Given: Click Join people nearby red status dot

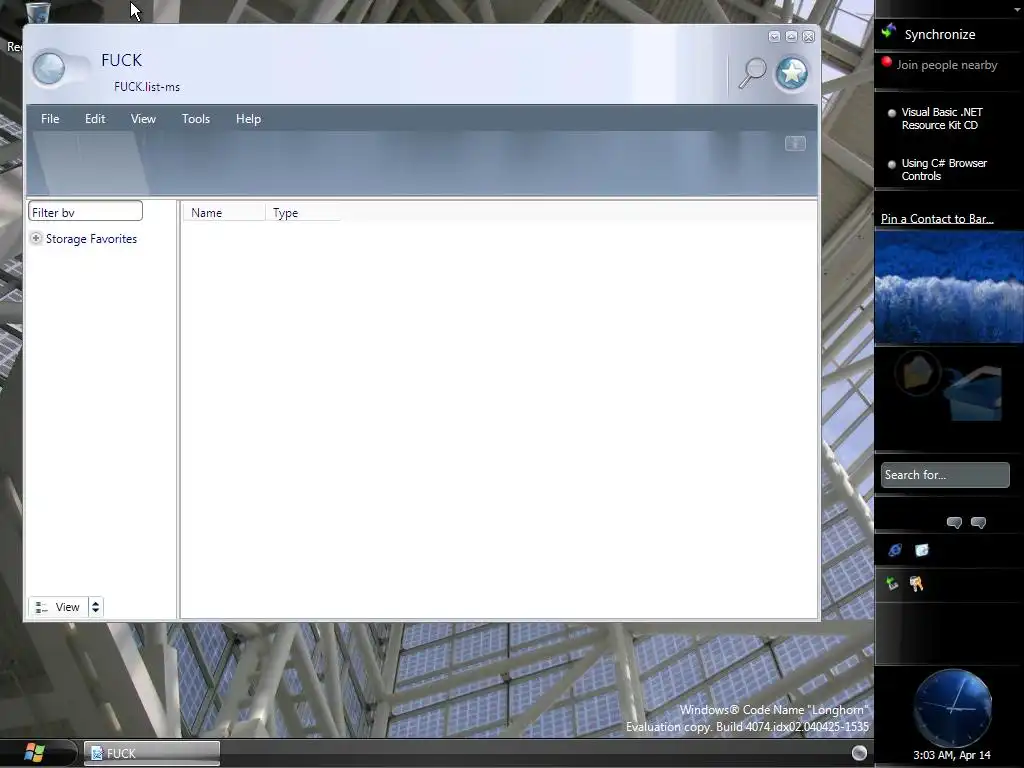Looking at the screenshot, I should pyautogui.click(x=886, y=62).
